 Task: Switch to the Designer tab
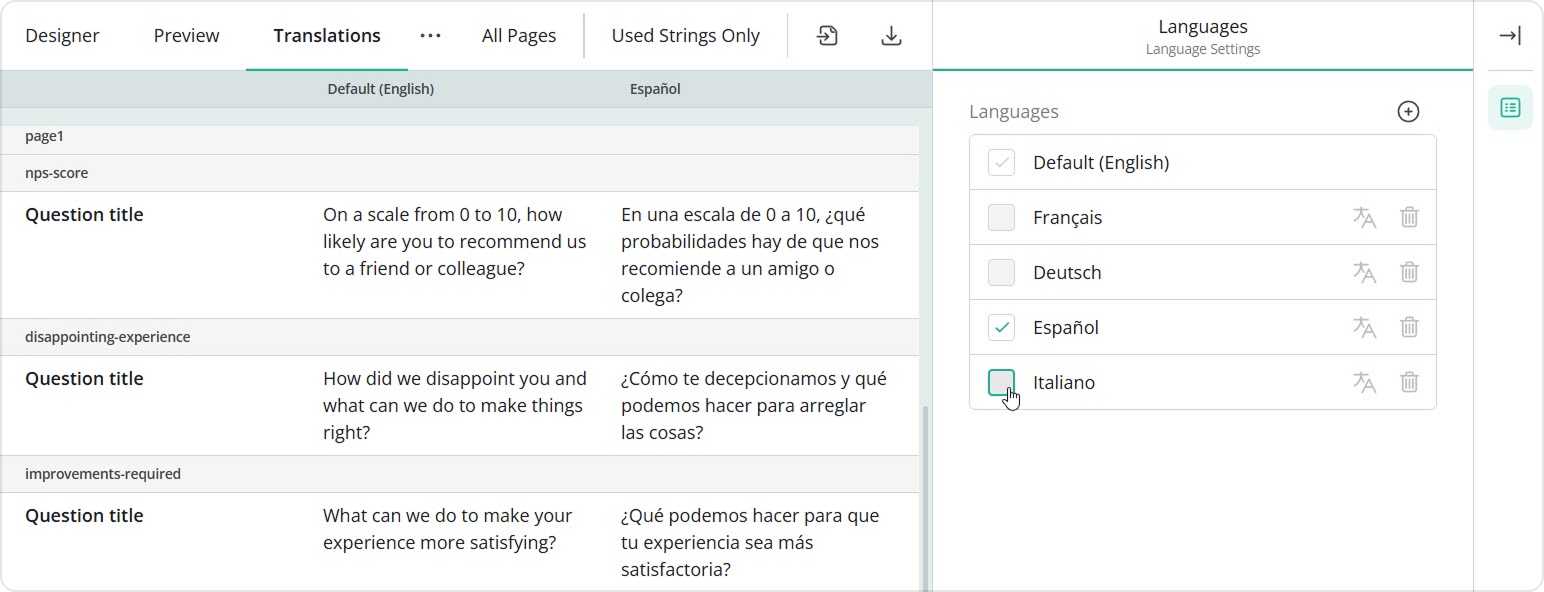[62, 35]
